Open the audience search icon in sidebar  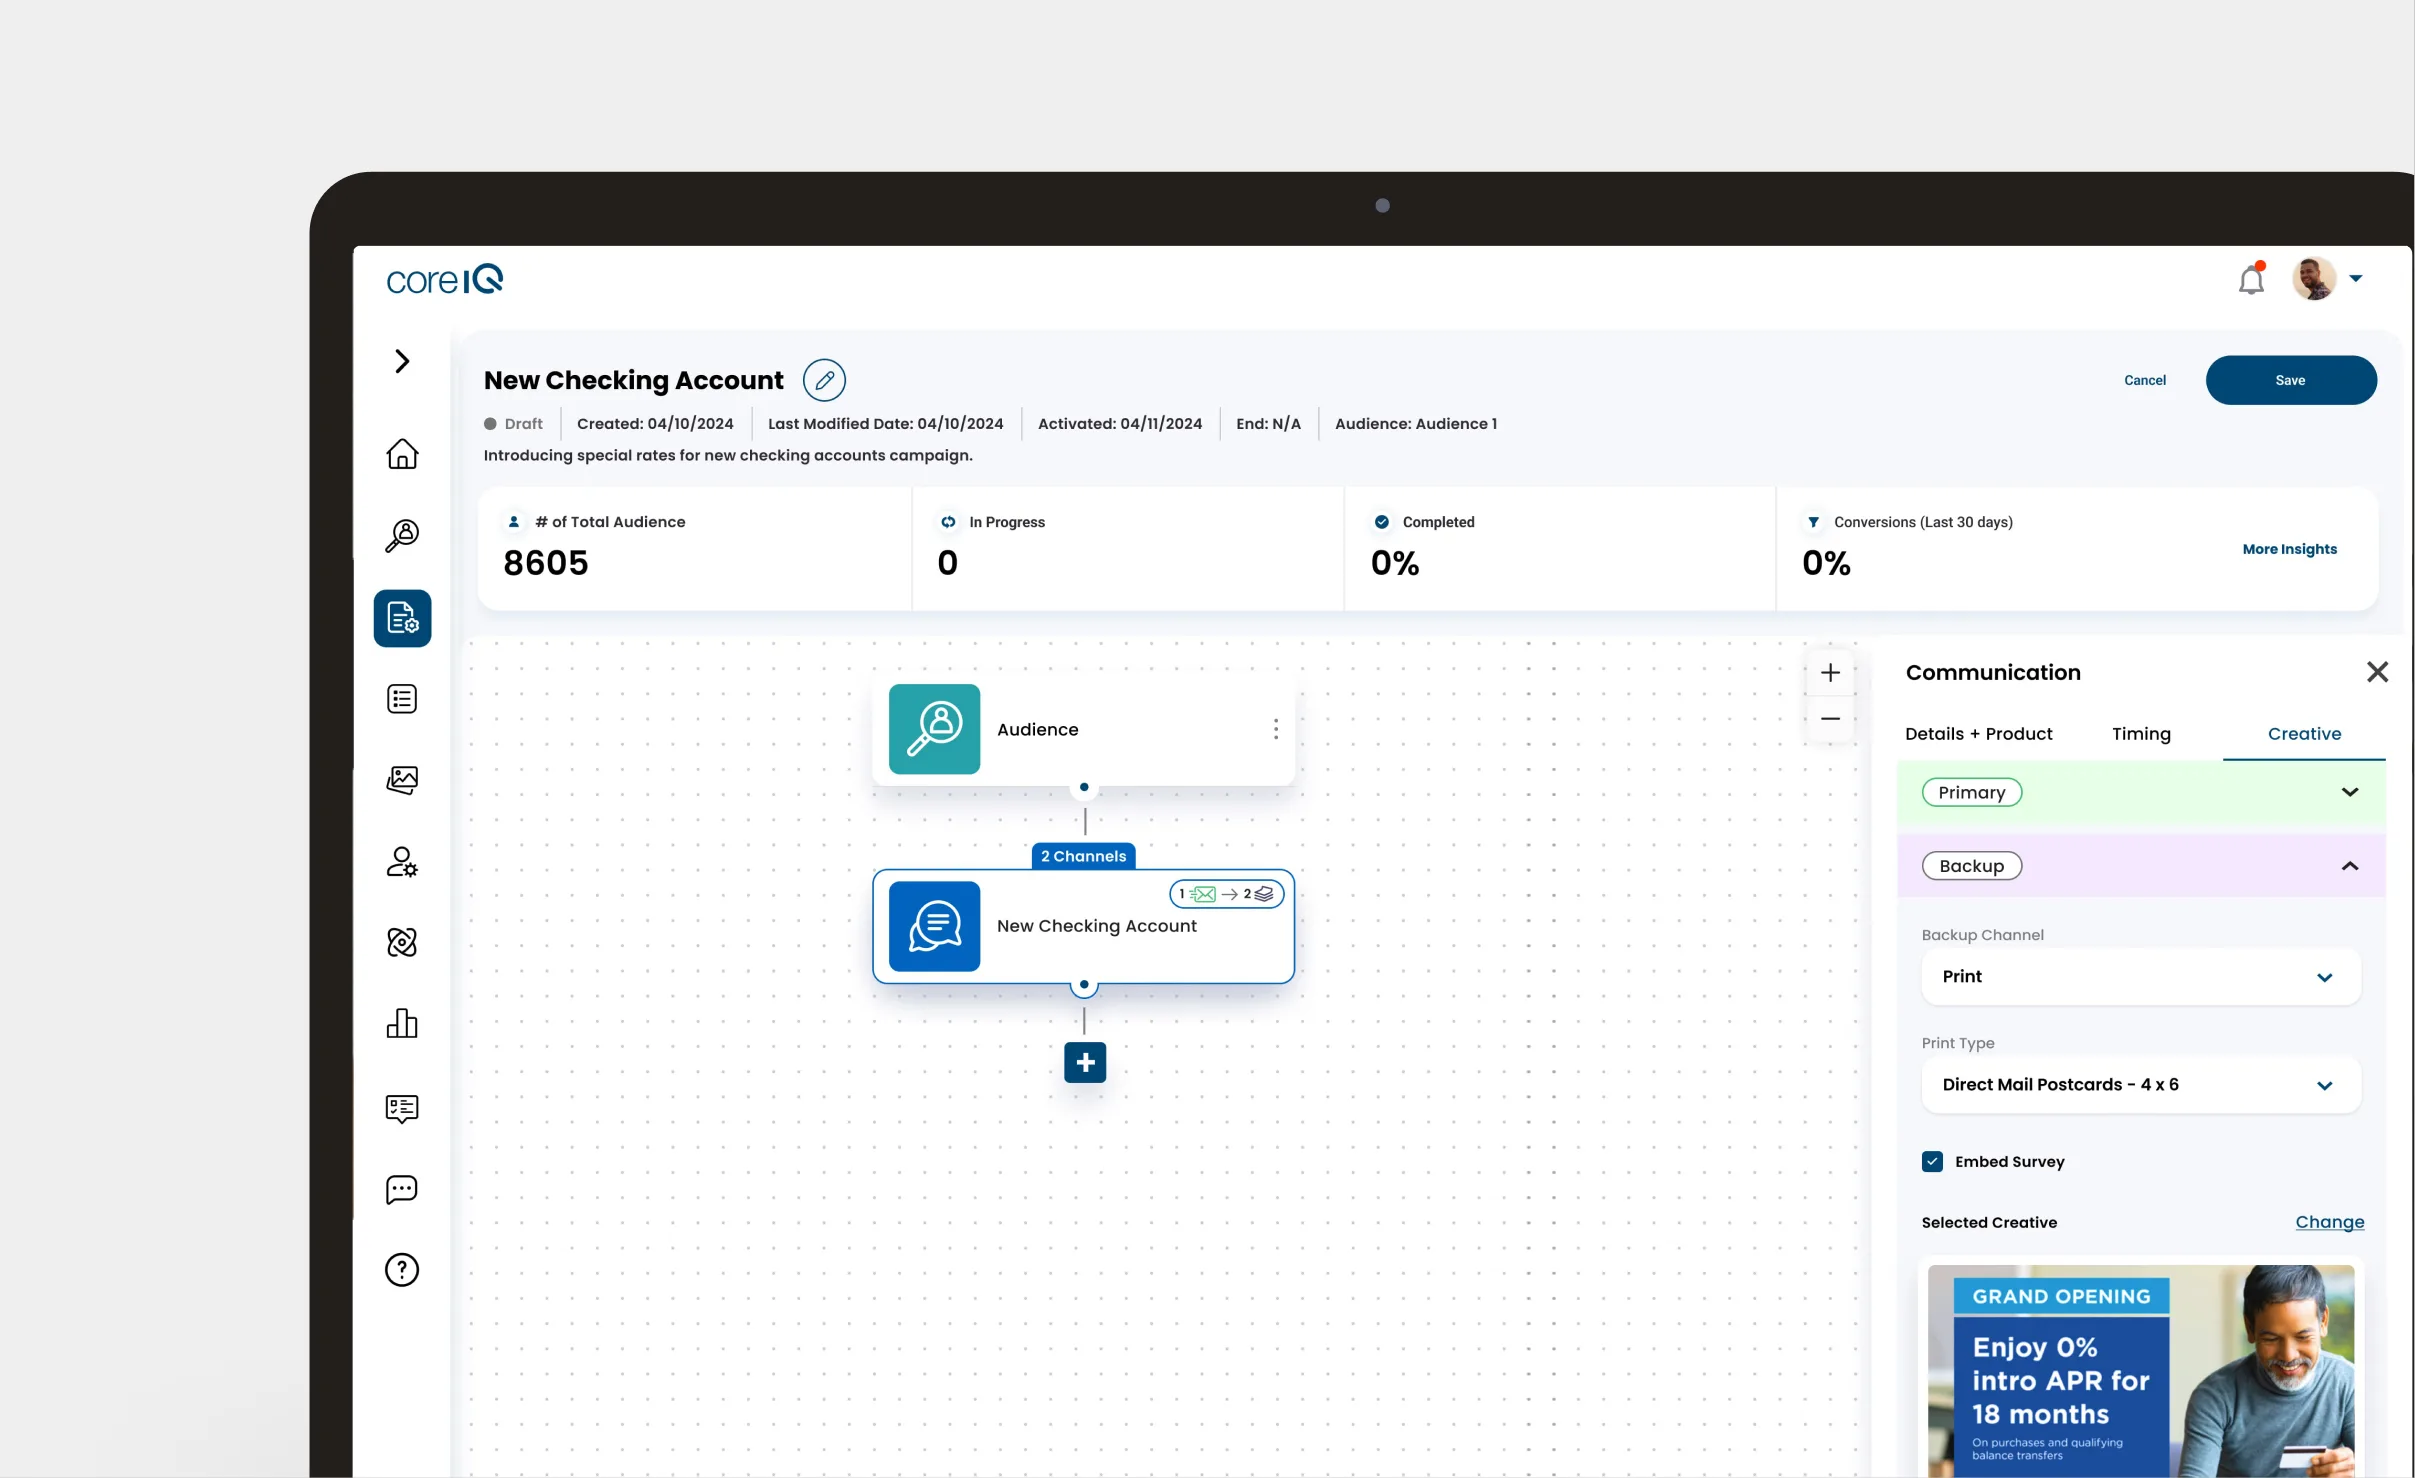[402, 536]
